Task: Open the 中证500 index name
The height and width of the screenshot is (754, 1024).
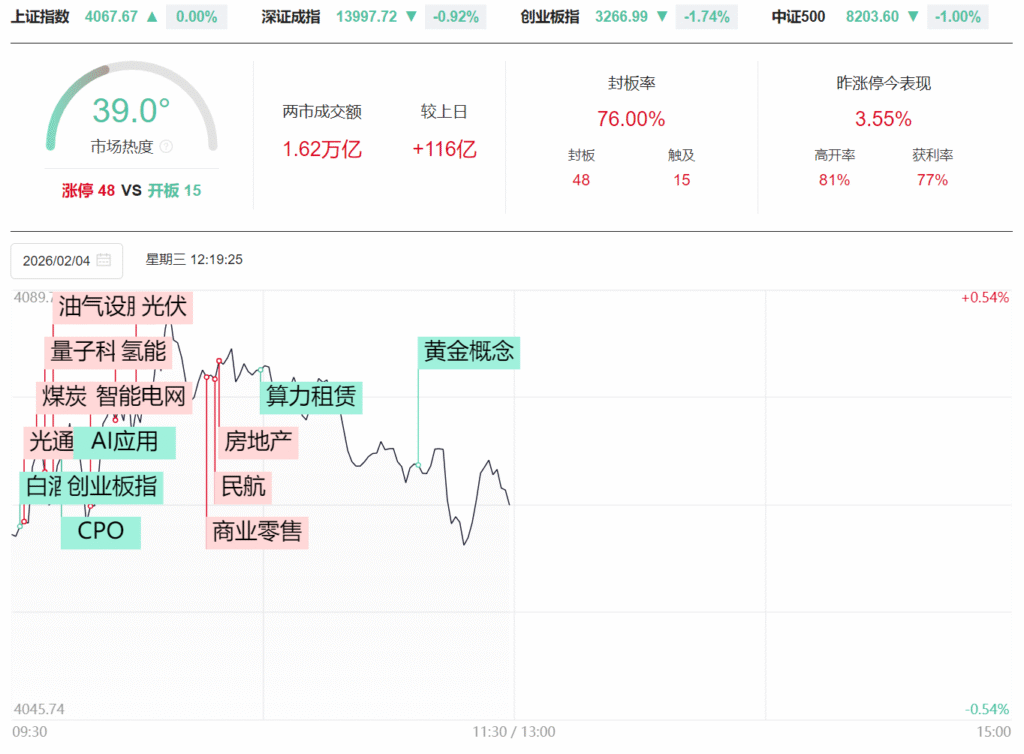Action: (799, 17)
